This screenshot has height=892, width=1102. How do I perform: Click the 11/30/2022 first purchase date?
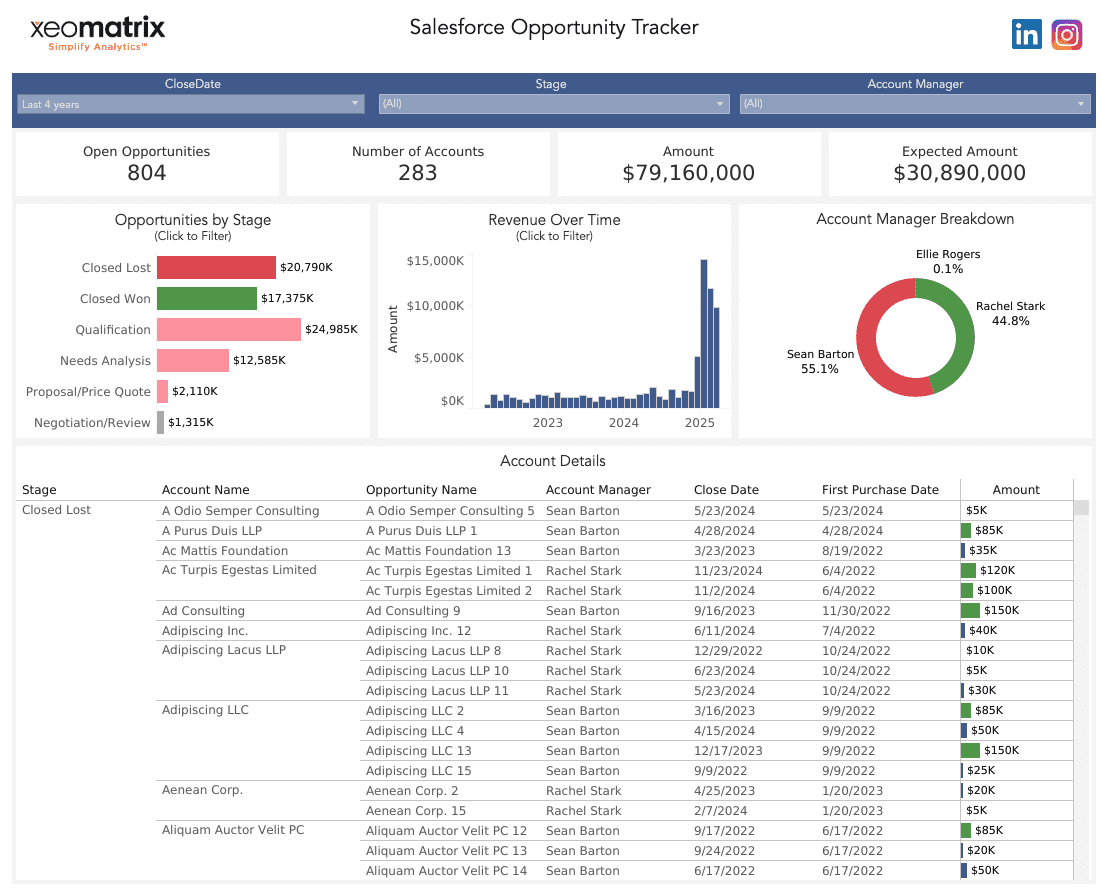point(856,611)
